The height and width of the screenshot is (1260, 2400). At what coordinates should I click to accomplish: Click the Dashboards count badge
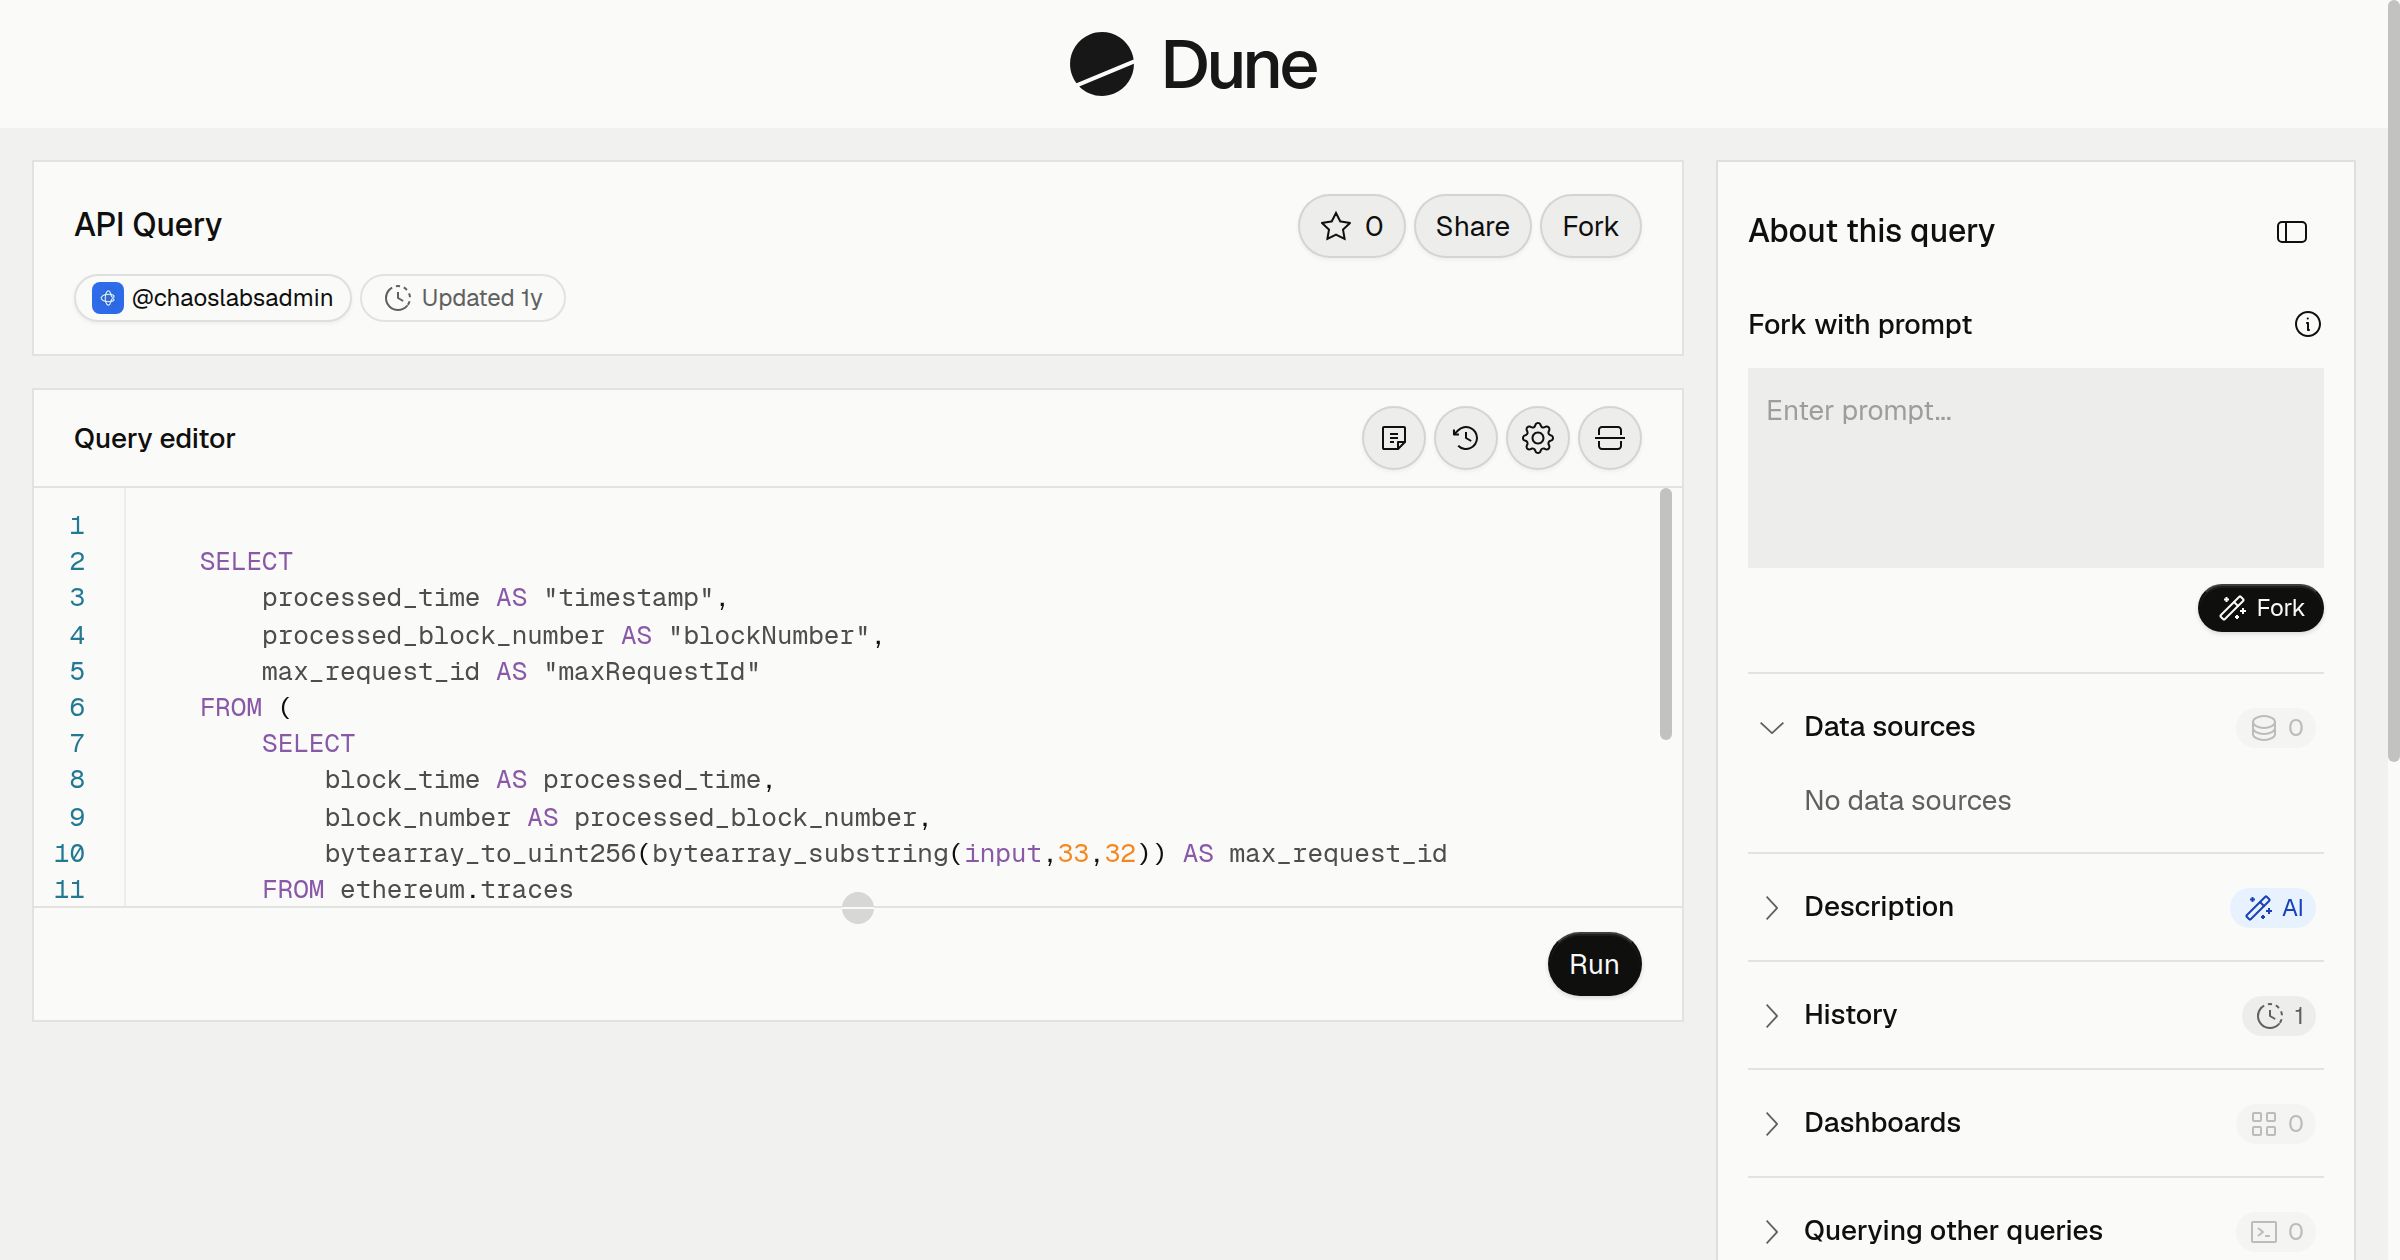[x=2276, y=1123]
